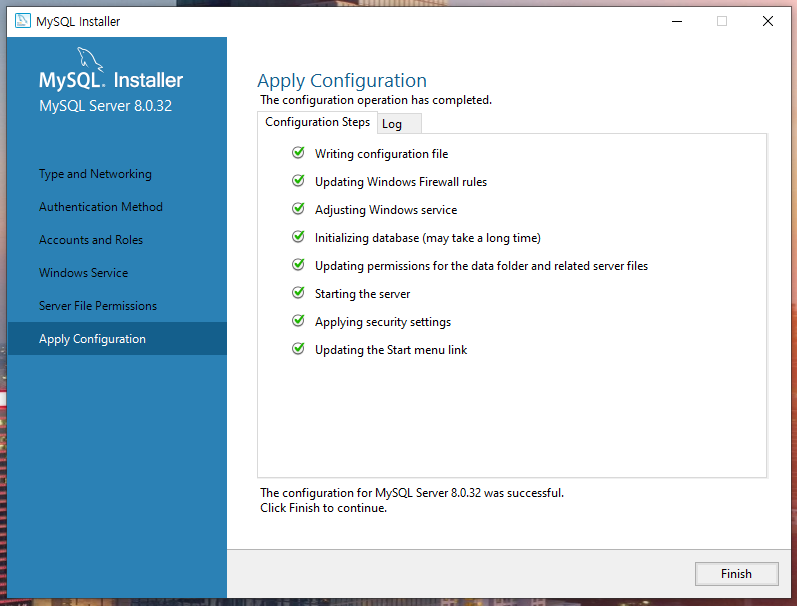The image size is (797, 606).
Task: Click the "Adjusting Windows service" text
Action: pos(386,210)
